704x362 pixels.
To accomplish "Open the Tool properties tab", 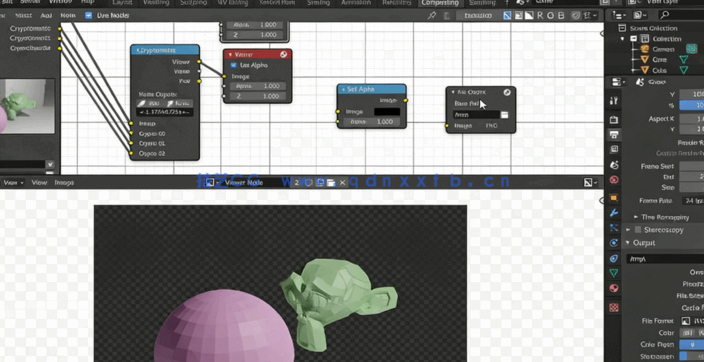I will coord(614,101).
